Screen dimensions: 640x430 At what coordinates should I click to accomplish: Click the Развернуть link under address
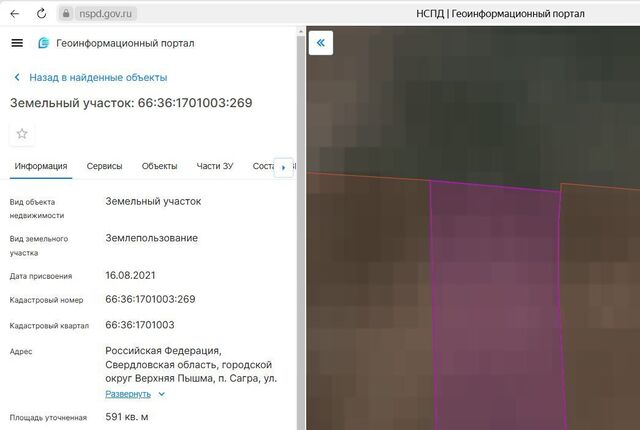128,394
